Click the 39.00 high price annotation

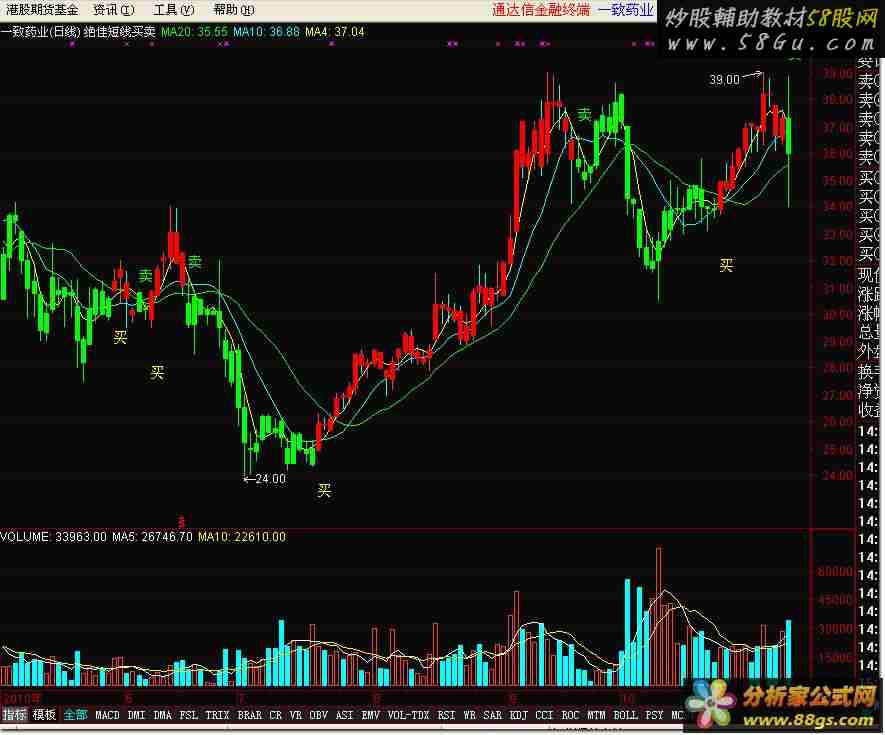pyautogui.click(x=724, y=80)
